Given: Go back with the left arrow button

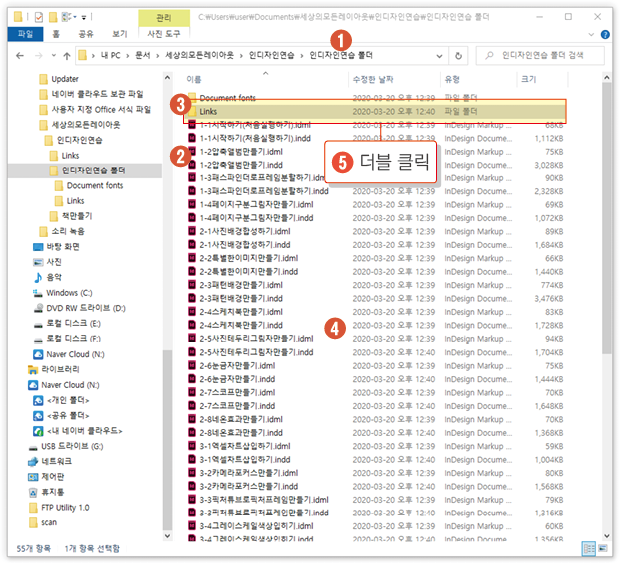Looking at the screenshot, I should (x=20, y=56).
